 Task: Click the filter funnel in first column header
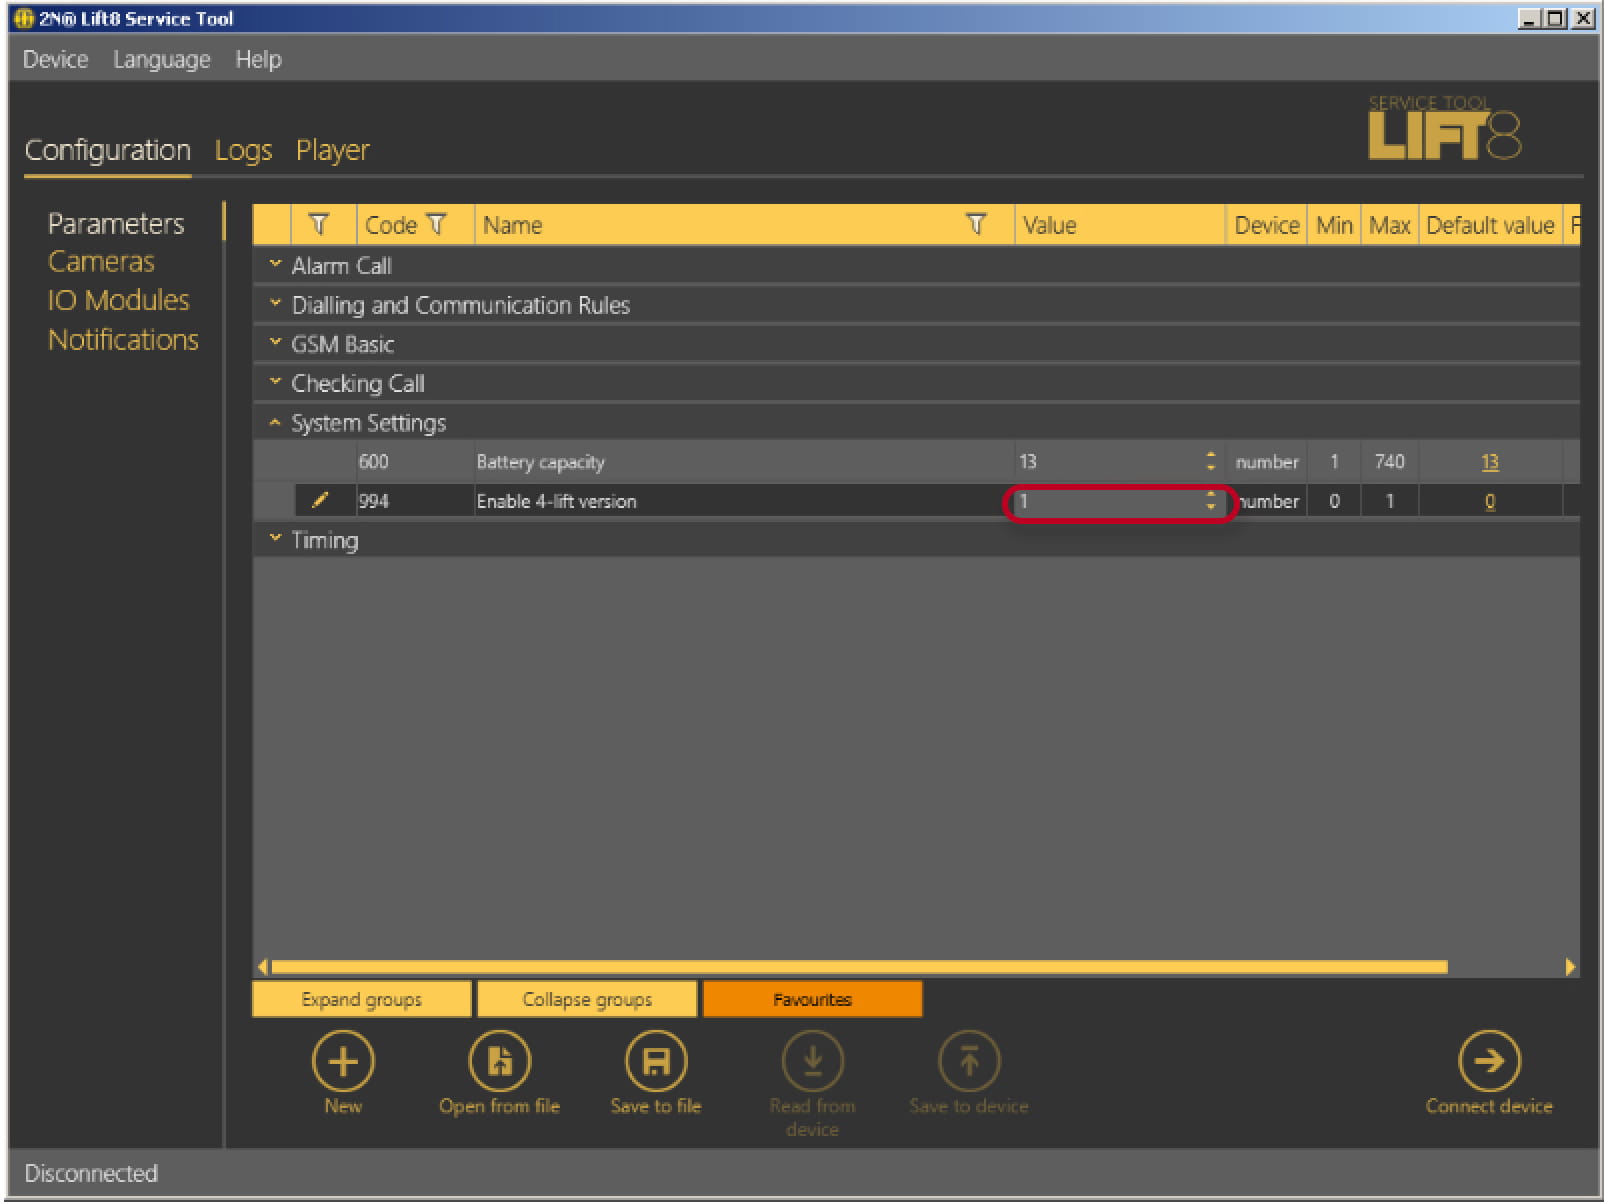tap(319, 225)
